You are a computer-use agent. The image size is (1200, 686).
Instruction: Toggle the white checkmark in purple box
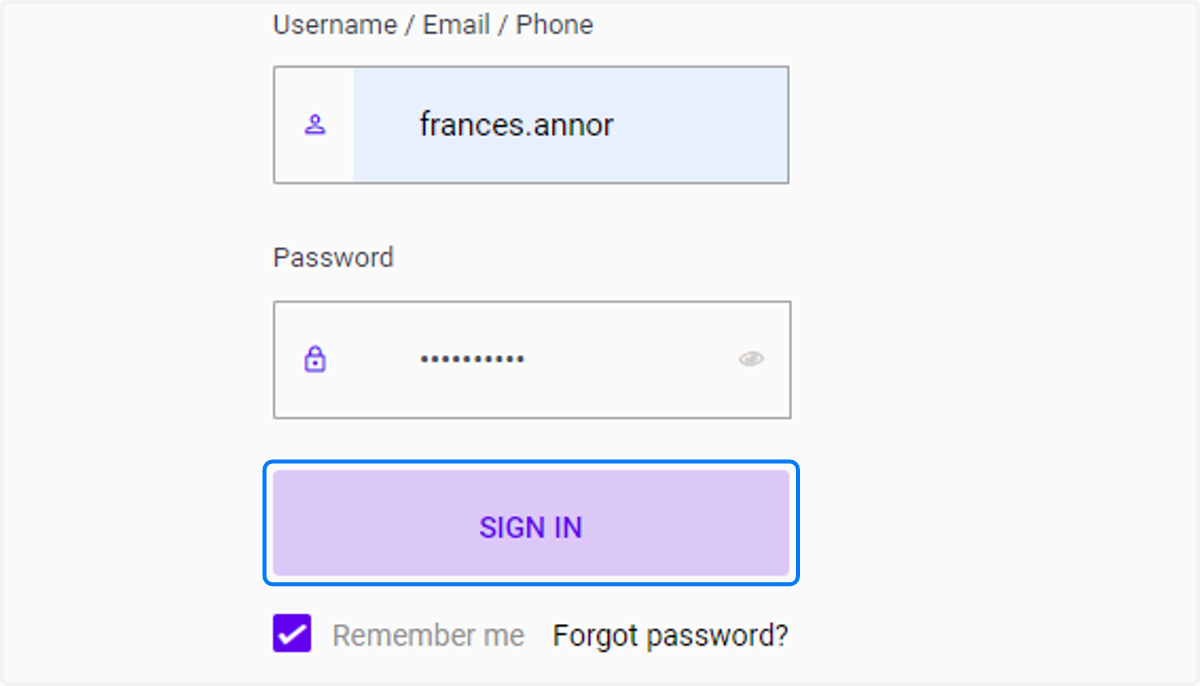[x=292, y=634]
